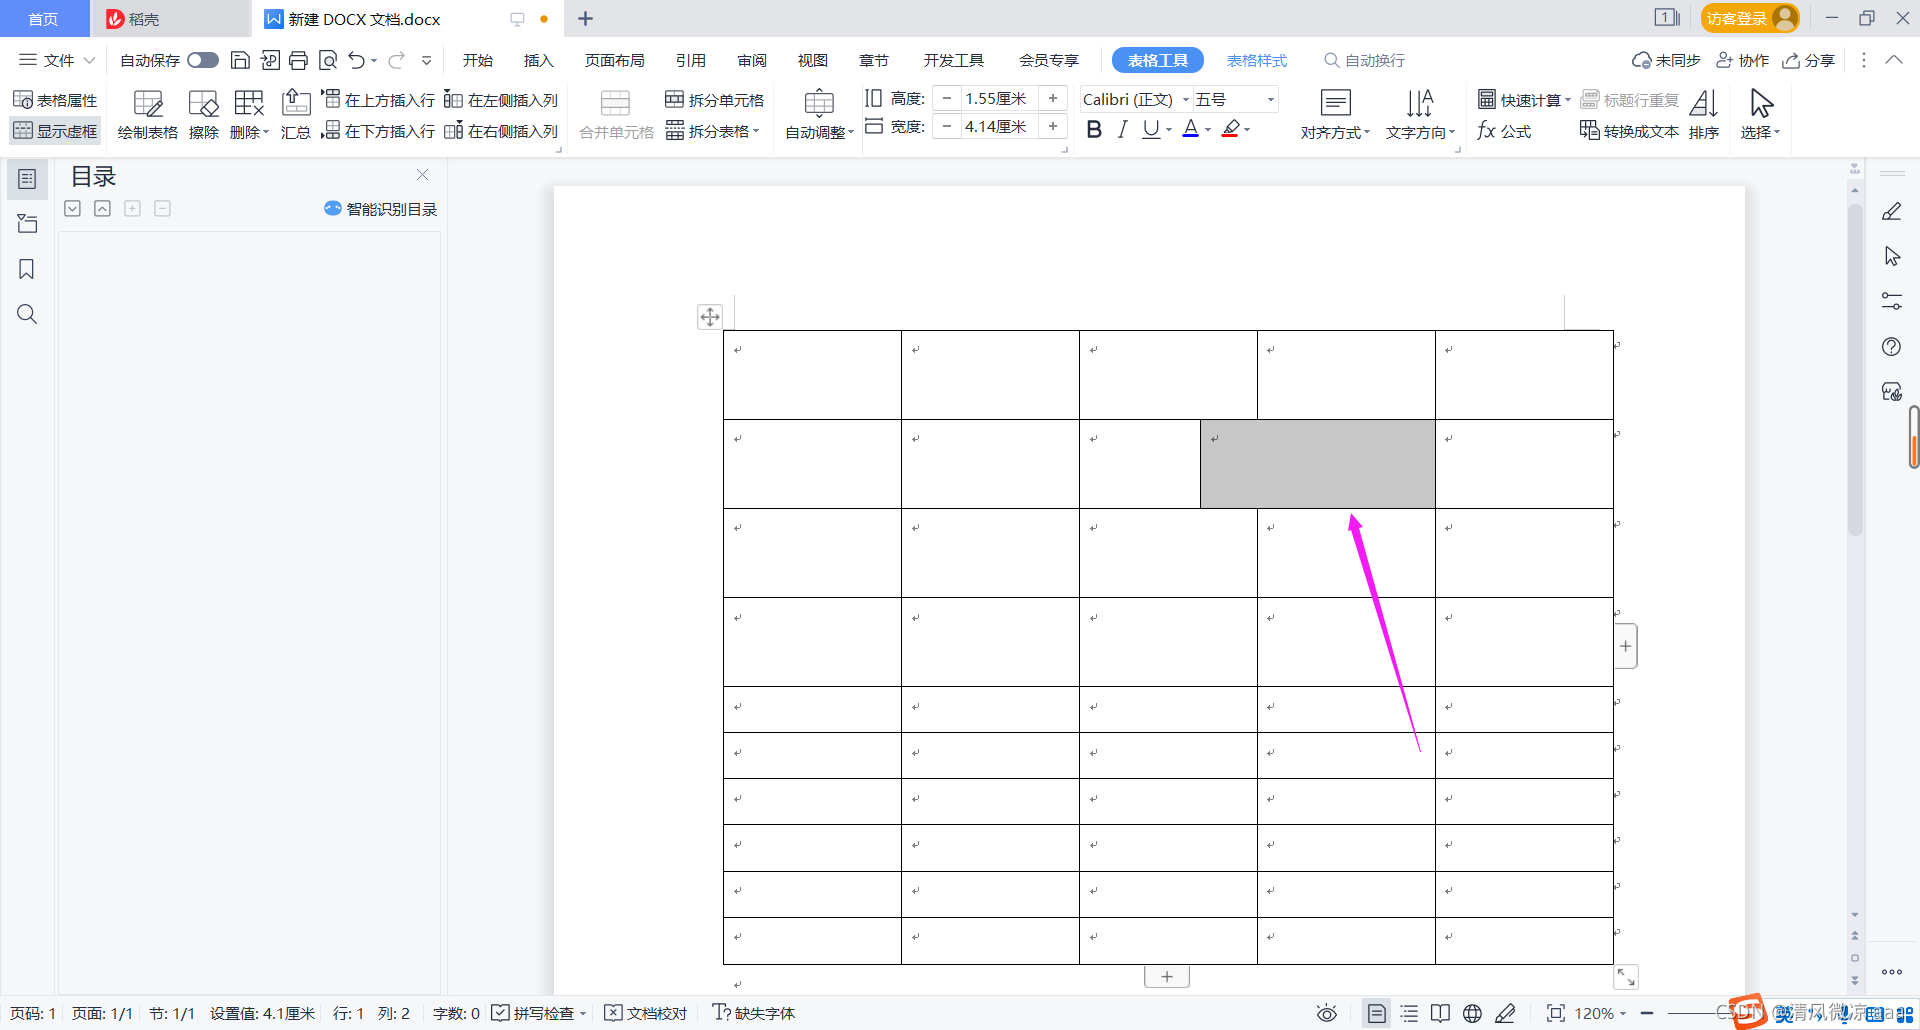
Task: Open the References (引用) tab
Action: coord(691,60)
